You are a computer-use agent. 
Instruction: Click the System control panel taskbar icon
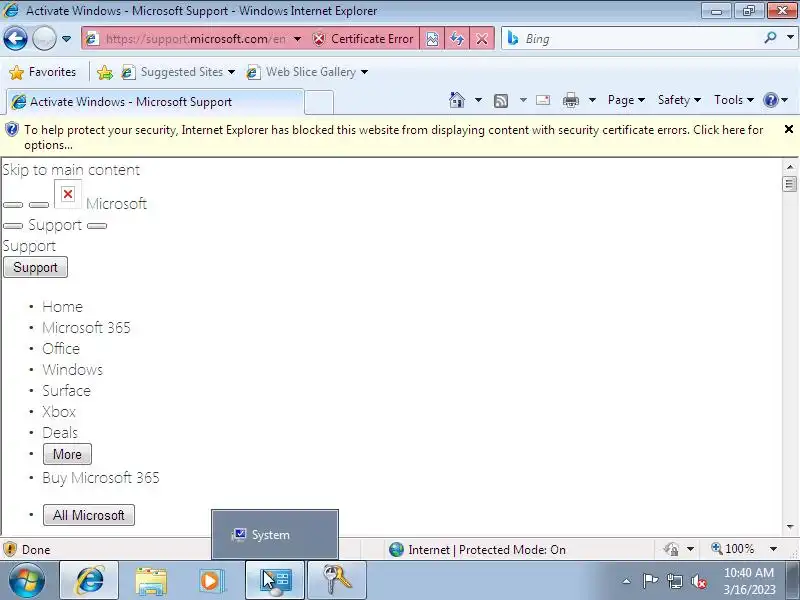pos(275,580)
